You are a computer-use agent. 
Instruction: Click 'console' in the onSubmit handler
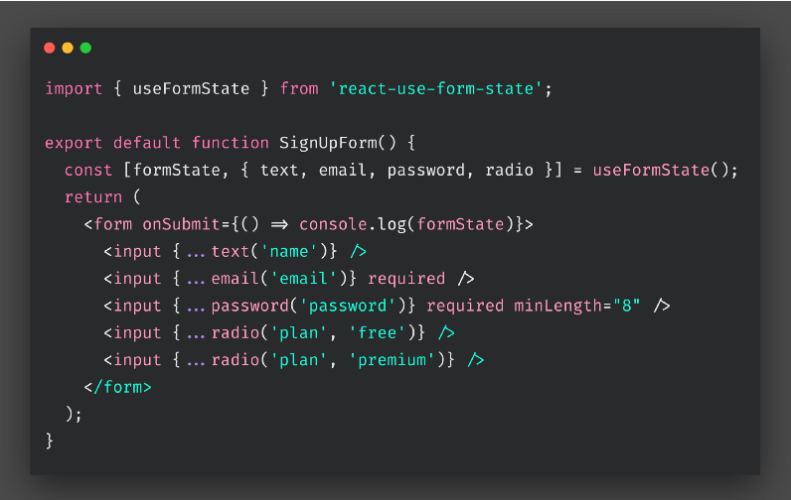pos(333,225)
